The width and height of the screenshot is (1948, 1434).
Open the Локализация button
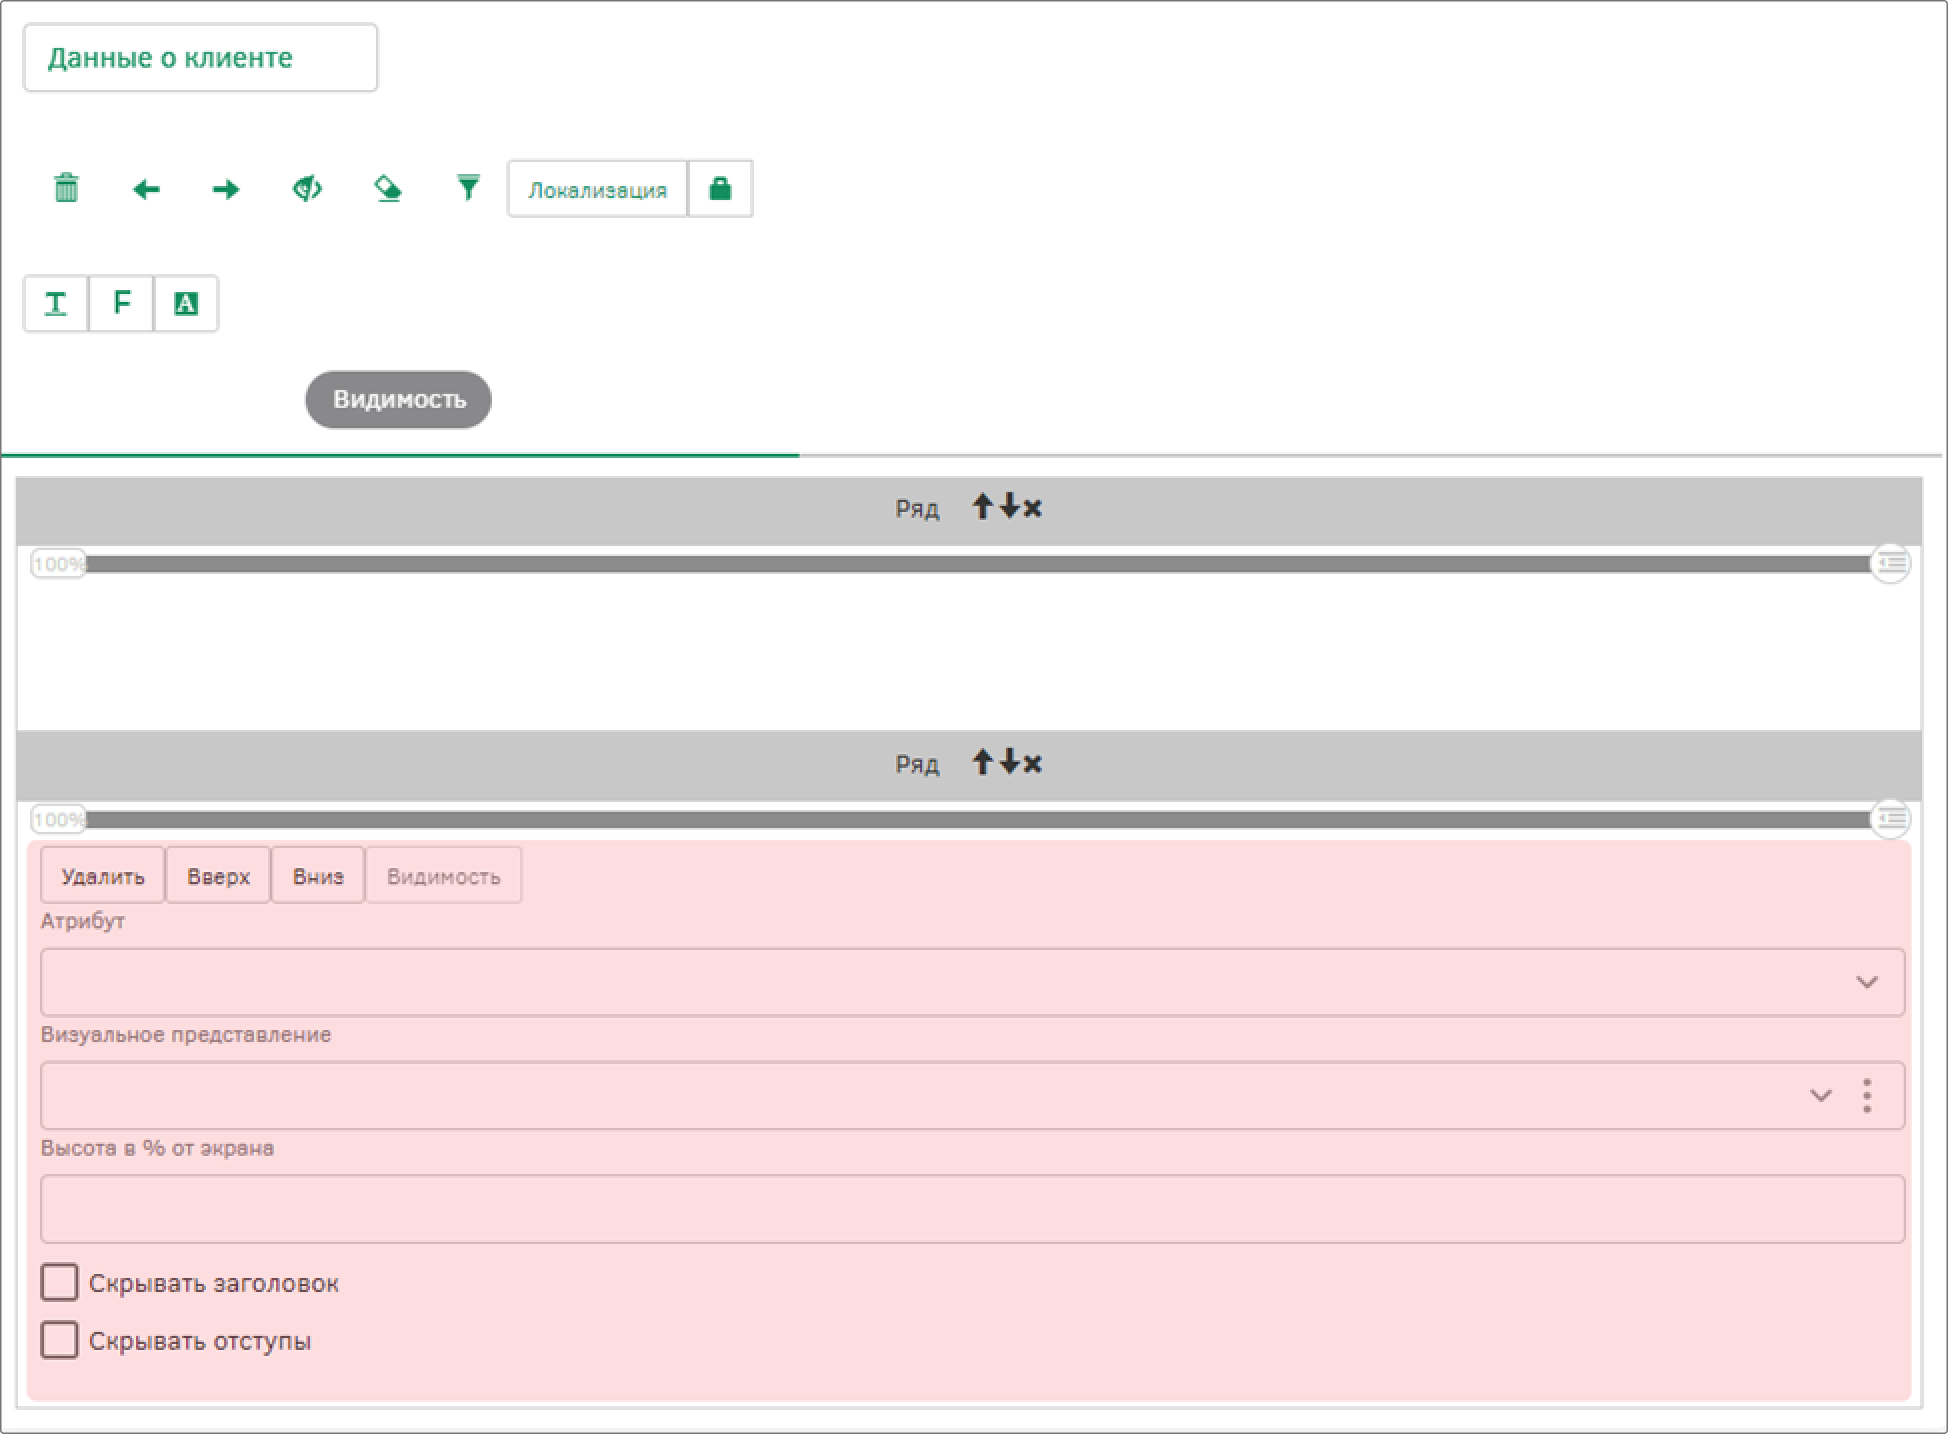tap(597, 189)
